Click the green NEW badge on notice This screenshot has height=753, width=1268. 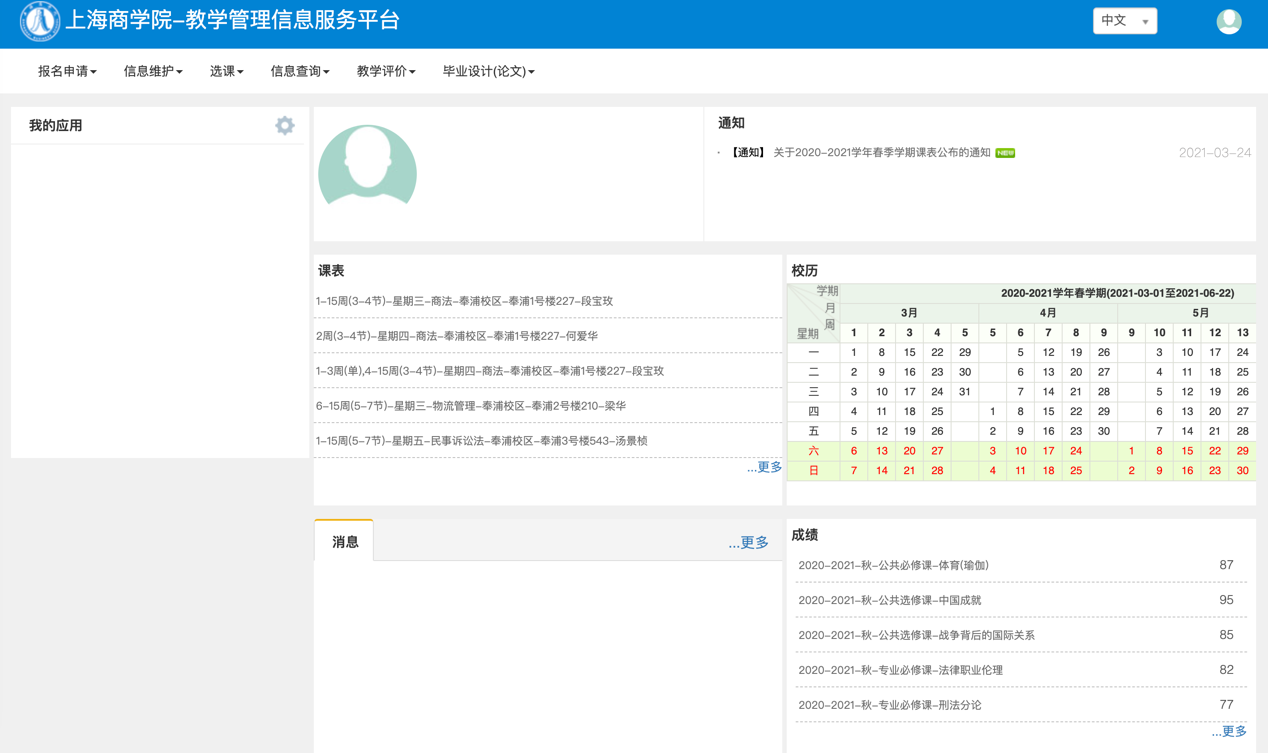pos(1005,153)
